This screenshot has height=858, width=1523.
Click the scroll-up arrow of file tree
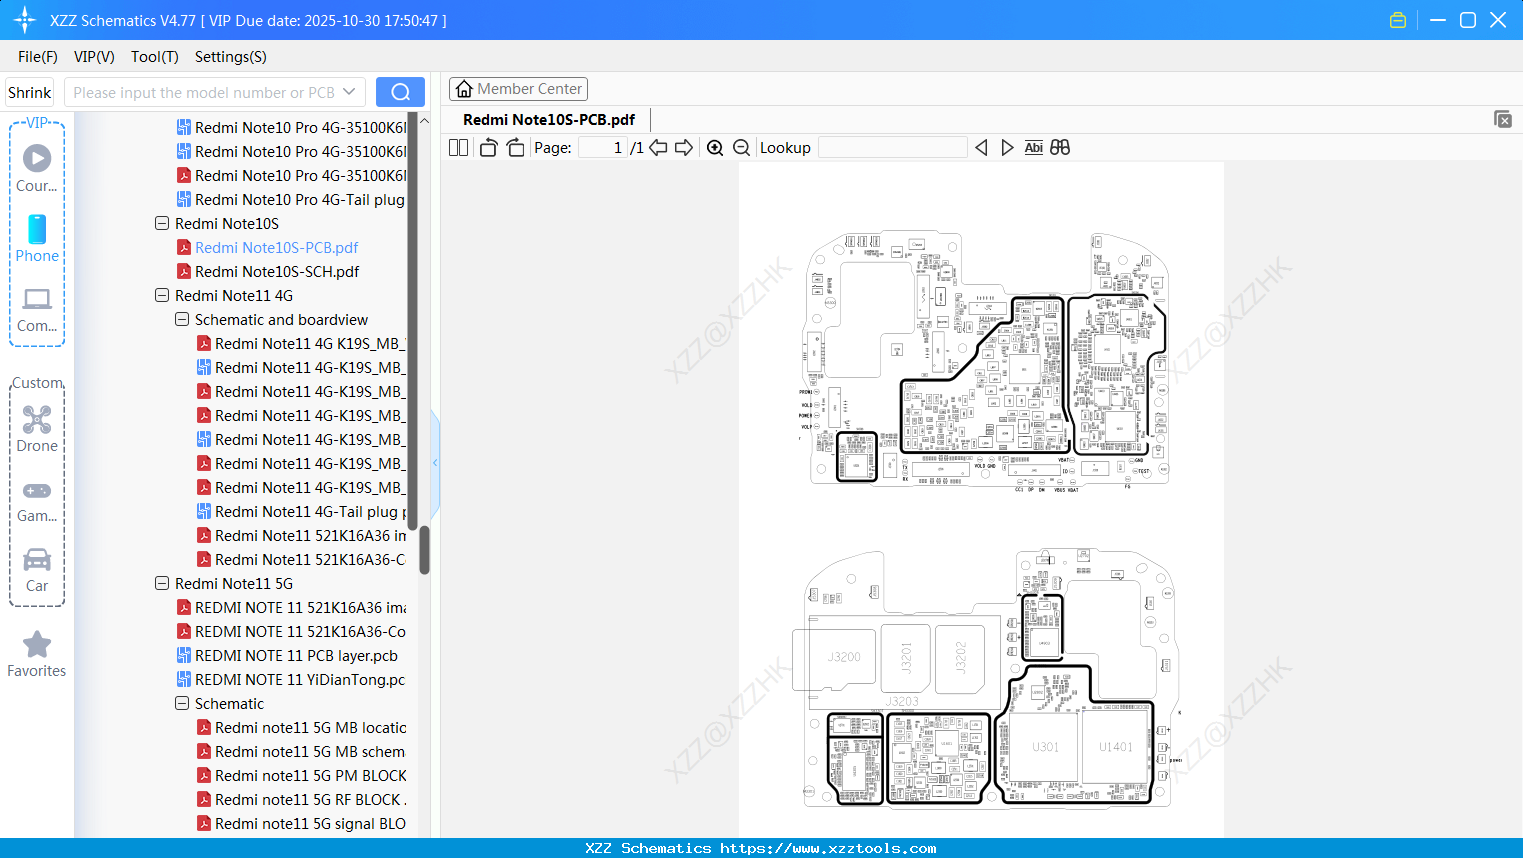point(424,121)
